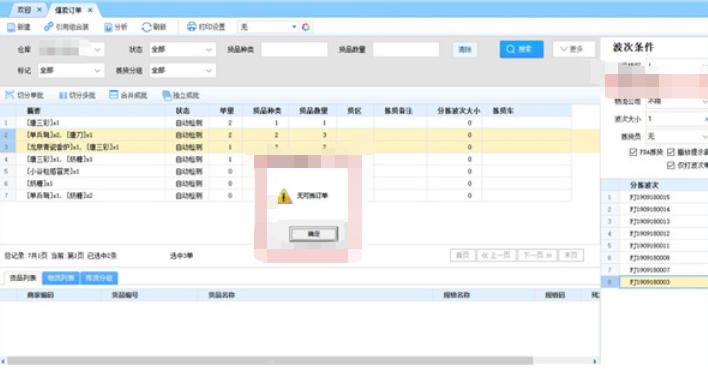
Task: Close the first tab with its x
Action: (39, 9)
